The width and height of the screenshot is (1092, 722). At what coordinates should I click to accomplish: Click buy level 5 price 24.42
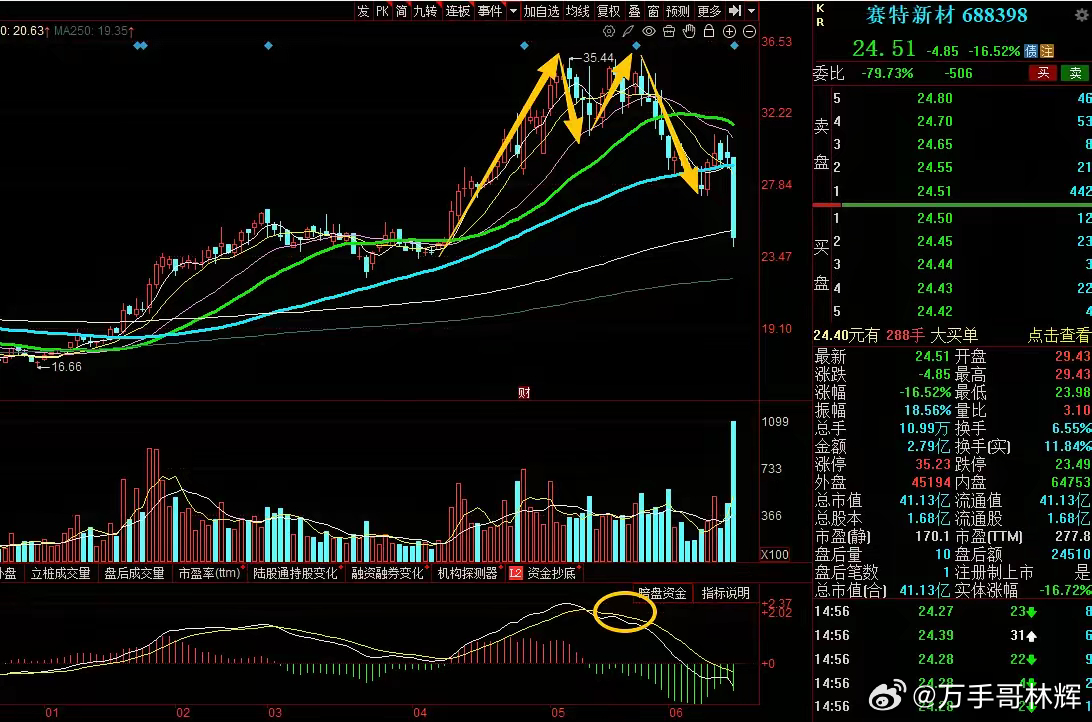[x=935, y=311]
